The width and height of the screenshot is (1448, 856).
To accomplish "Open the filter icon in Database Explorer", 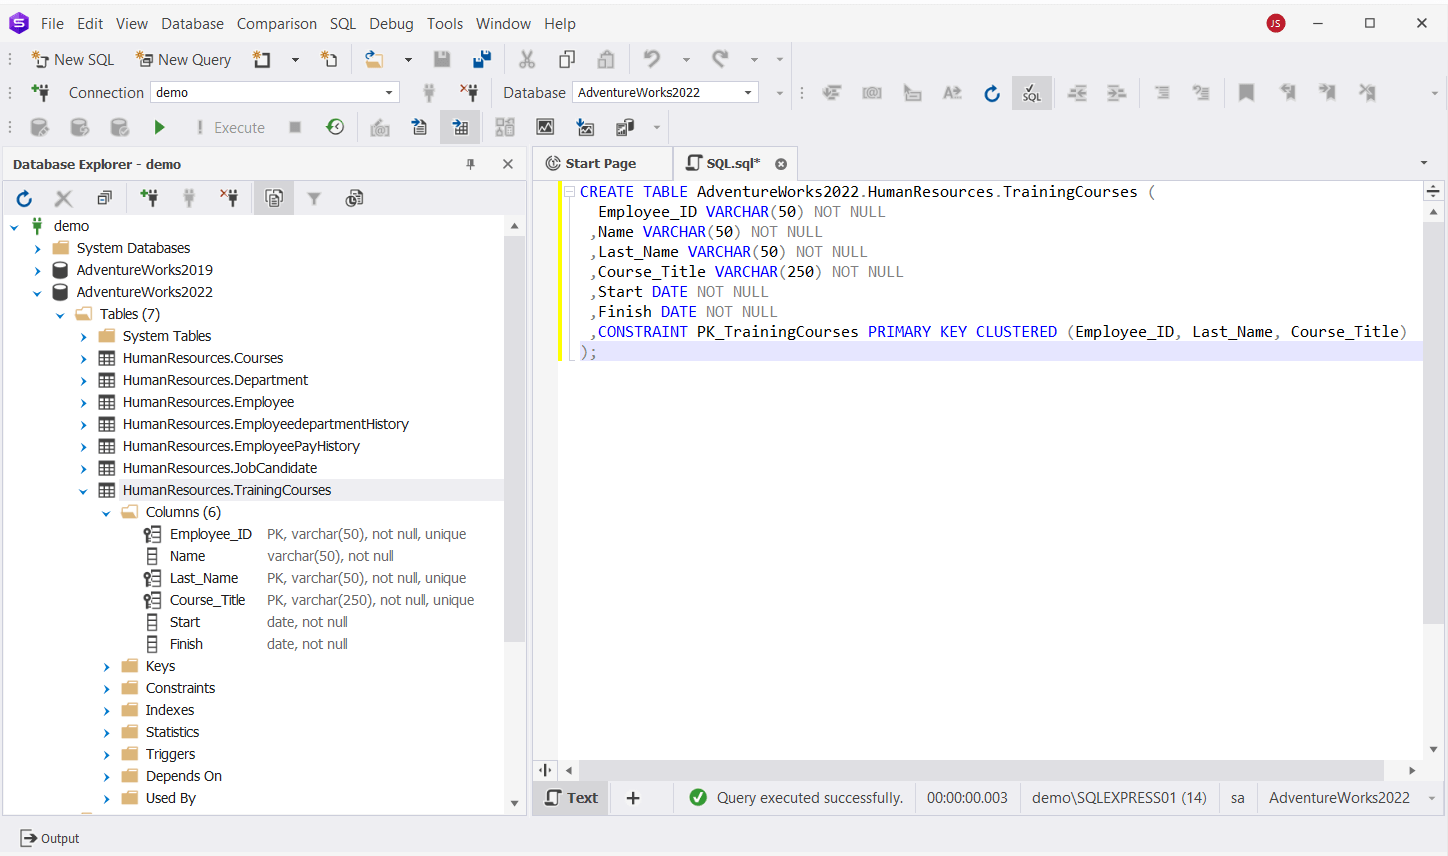I will 314,198.
